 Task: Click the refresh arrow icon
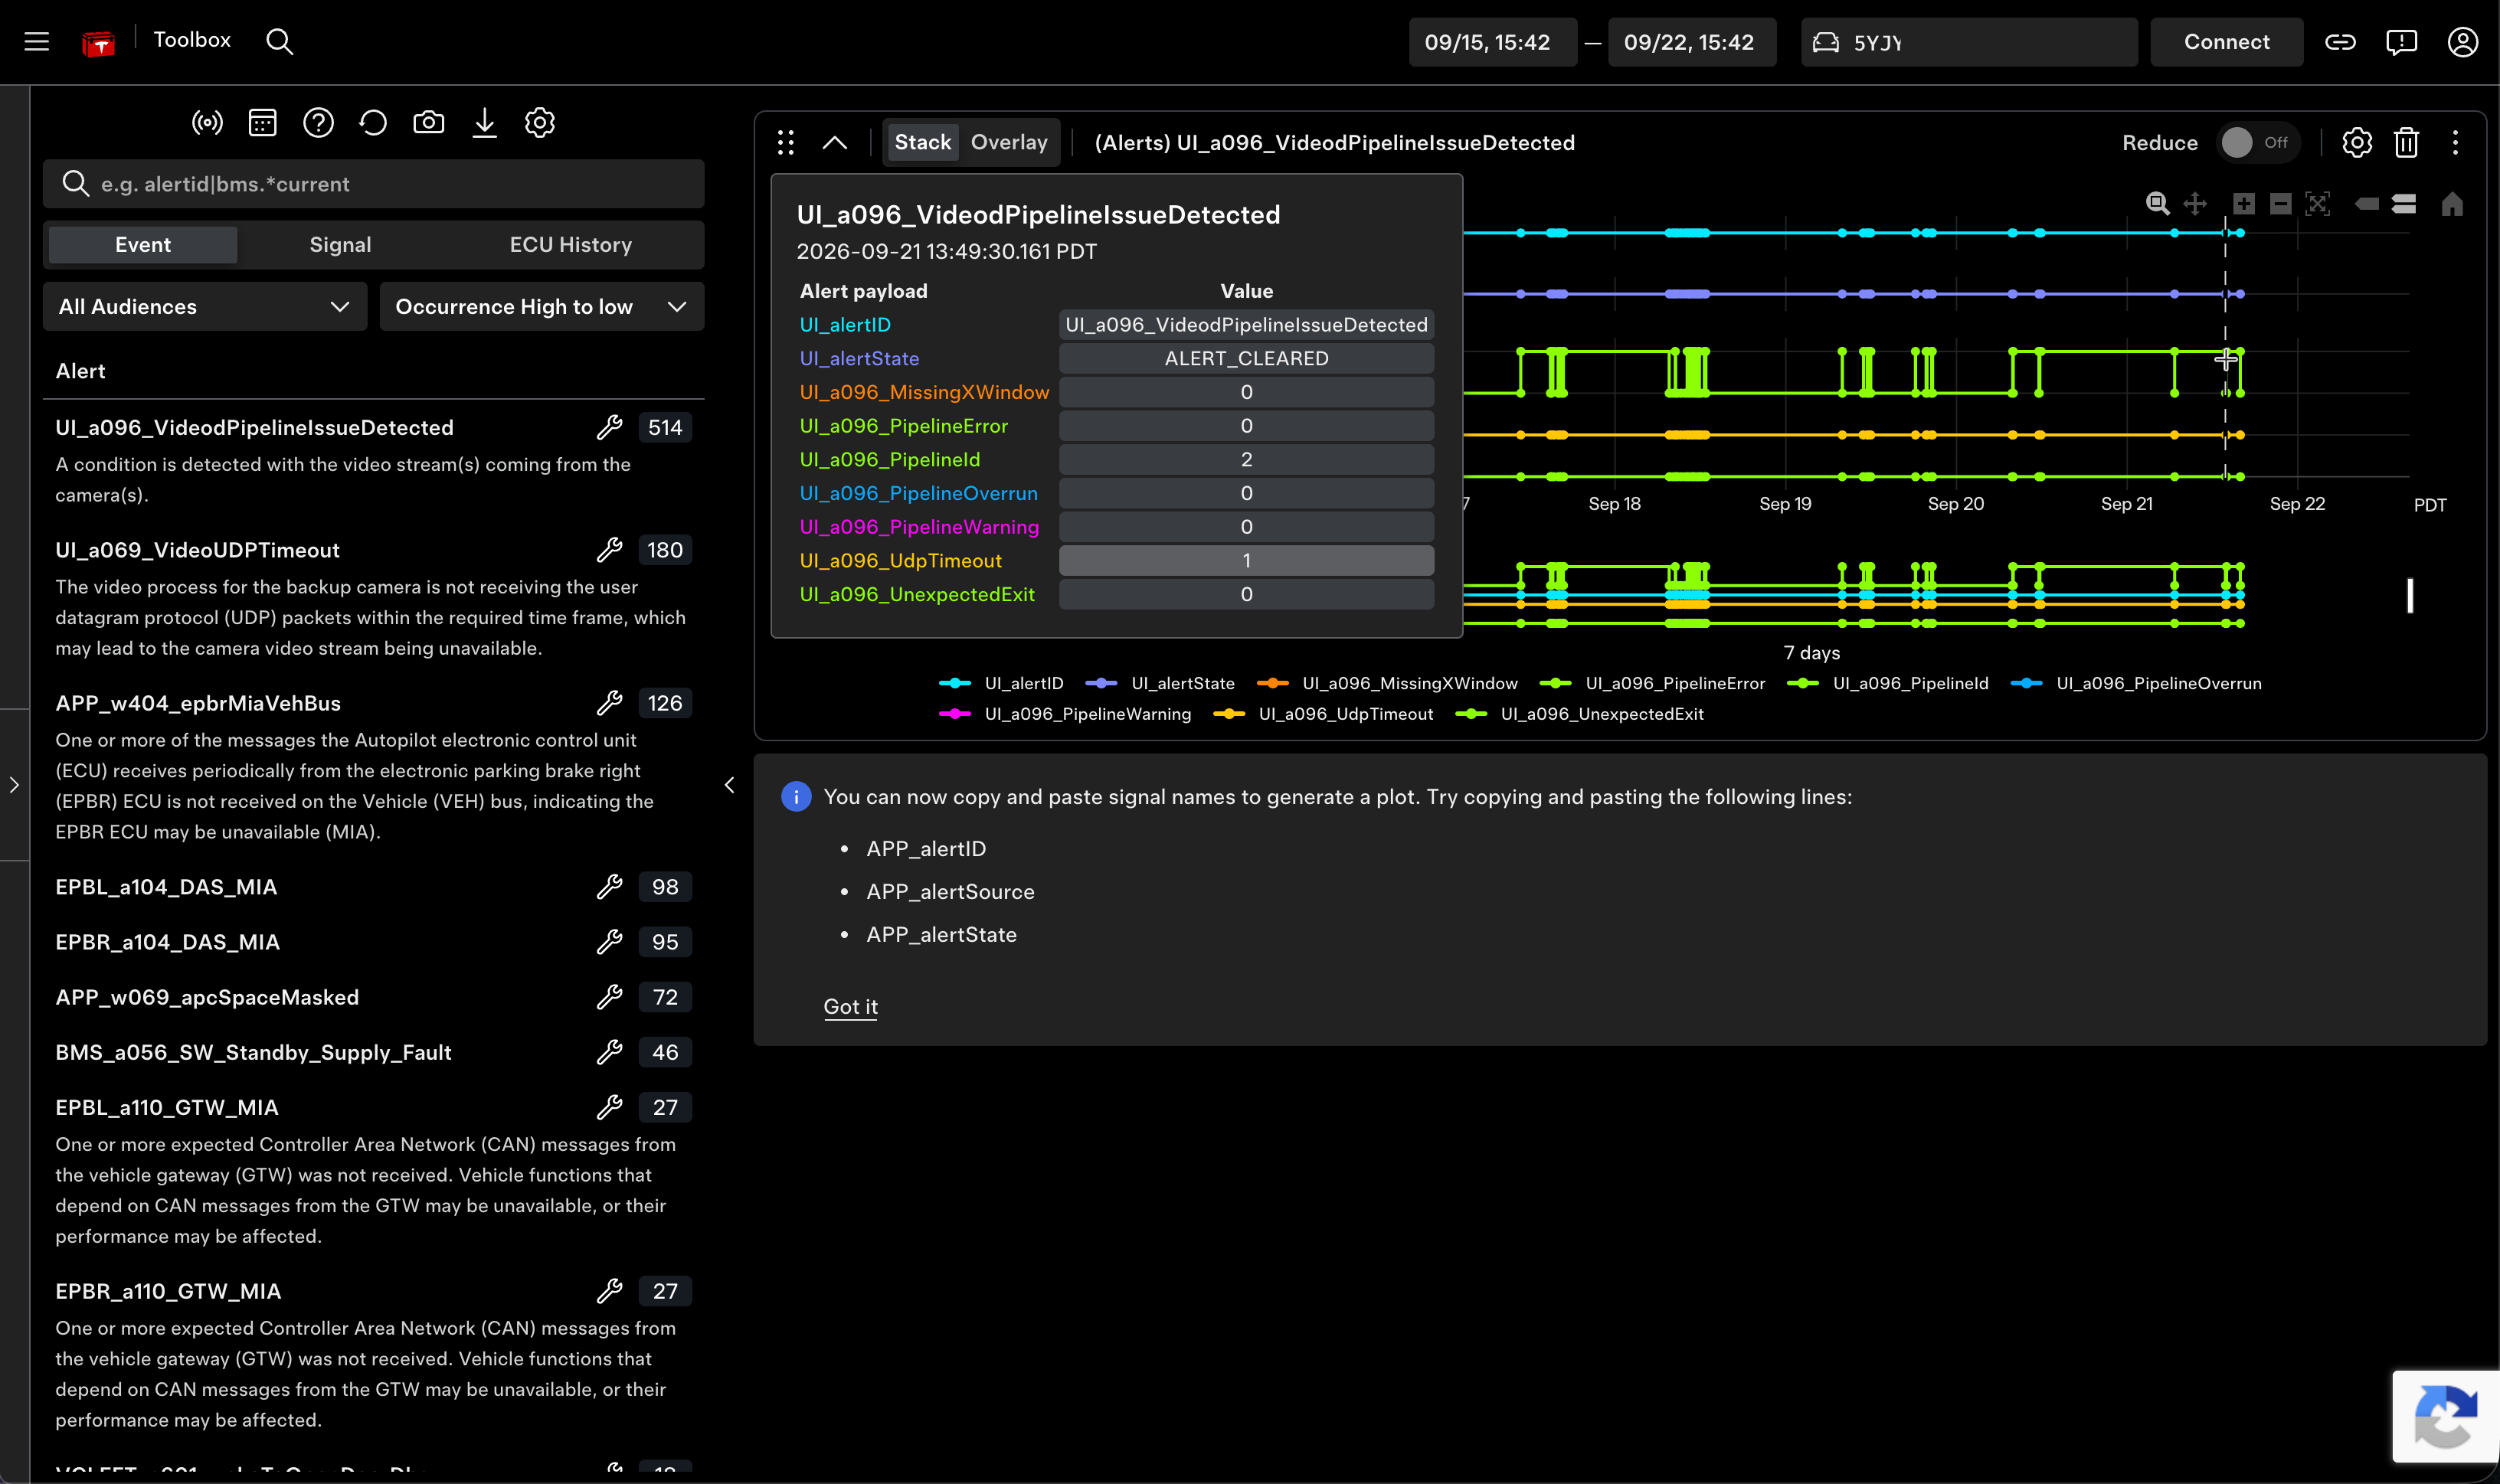(x=373, y=123)
